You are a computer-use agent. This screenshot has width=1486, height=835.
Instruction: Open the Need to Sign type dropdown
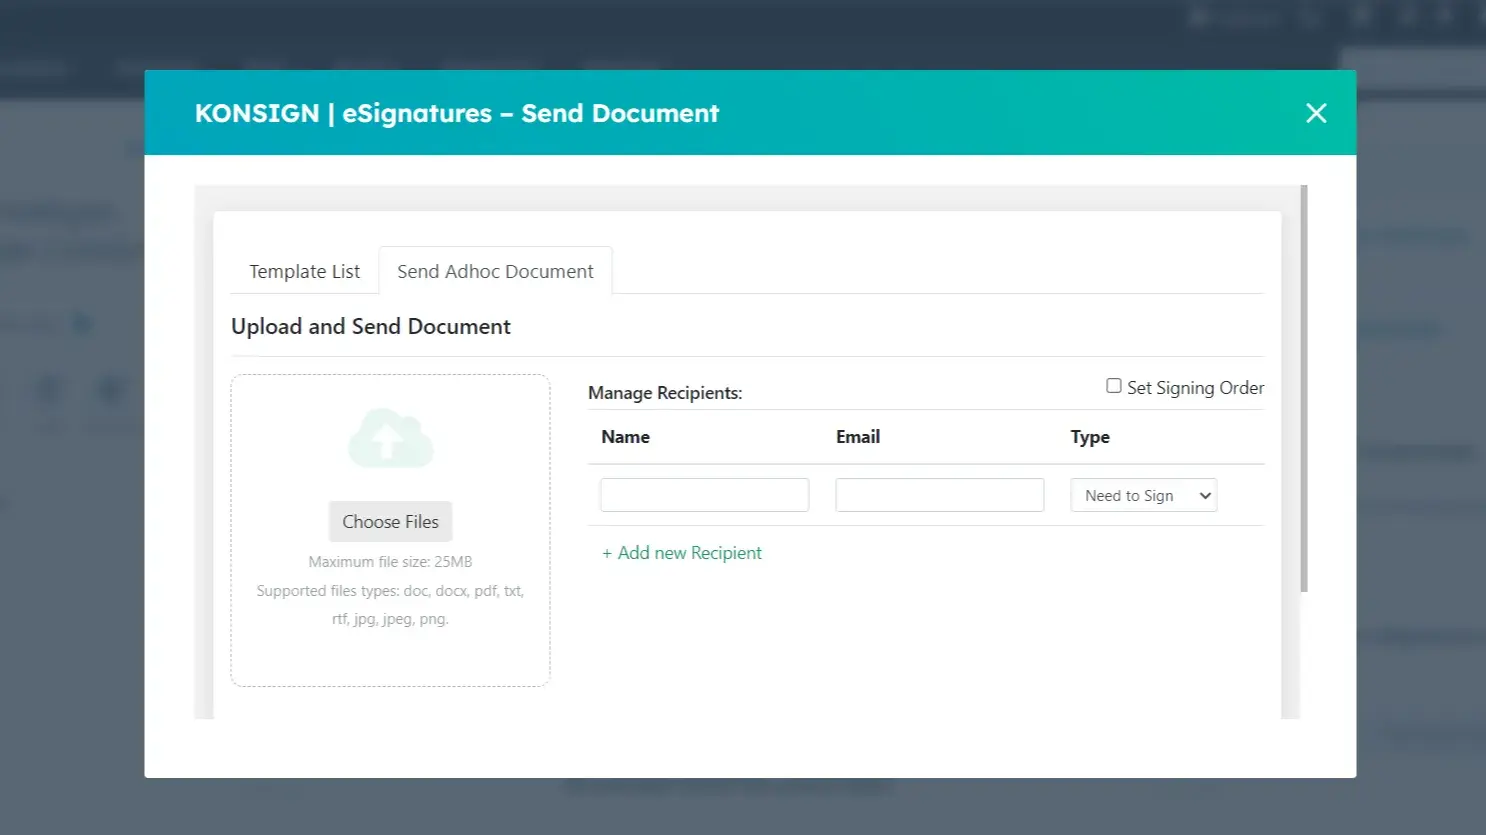click(1143, 495)
